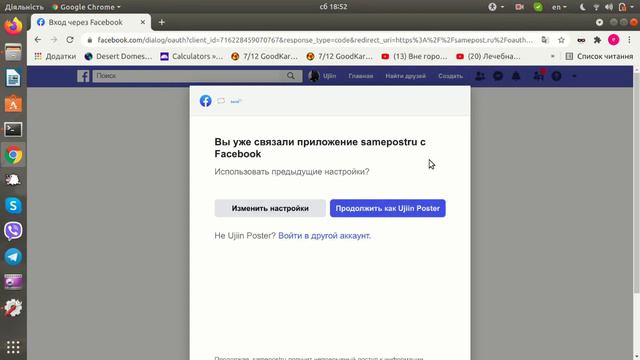Open the Ujiin profile in the header
This screenshot has width=640, height=360.
(322, 76)
